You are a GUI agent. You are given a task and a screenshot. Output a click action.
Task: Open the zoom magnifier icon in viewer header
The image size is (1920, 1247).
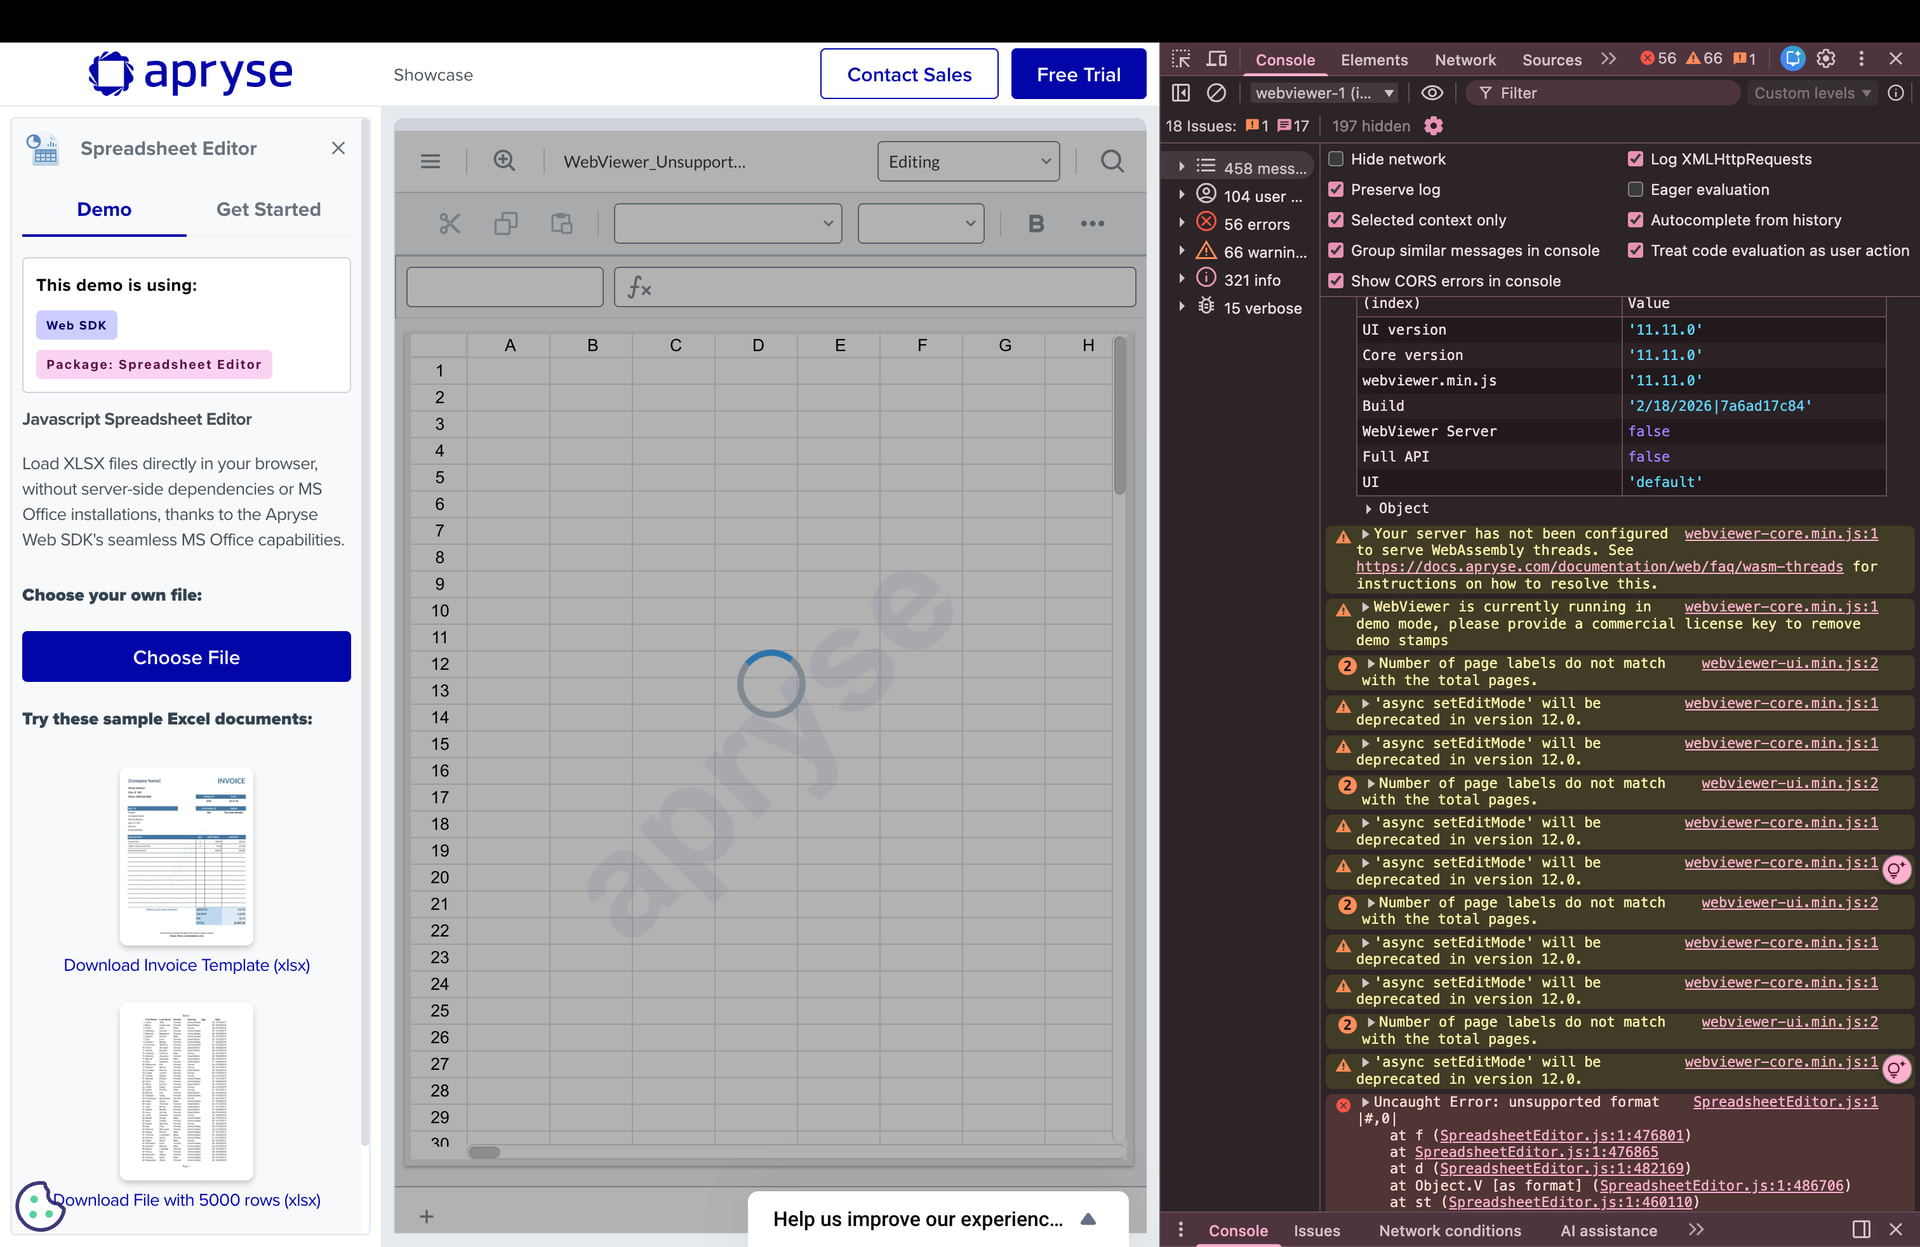(504, 161)
